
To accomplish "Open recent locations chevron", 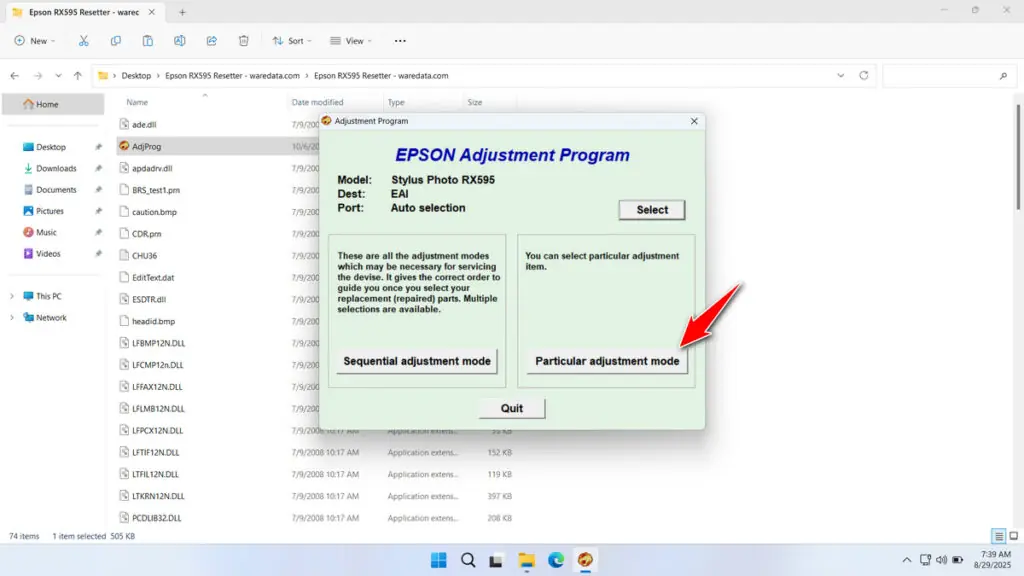I will pyautogui.click(x=58, y=76).
